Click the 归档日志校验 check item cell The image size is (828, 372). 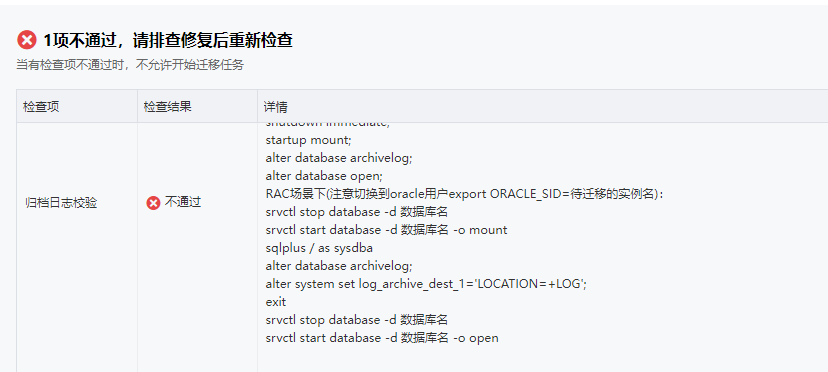click(61, 203)
